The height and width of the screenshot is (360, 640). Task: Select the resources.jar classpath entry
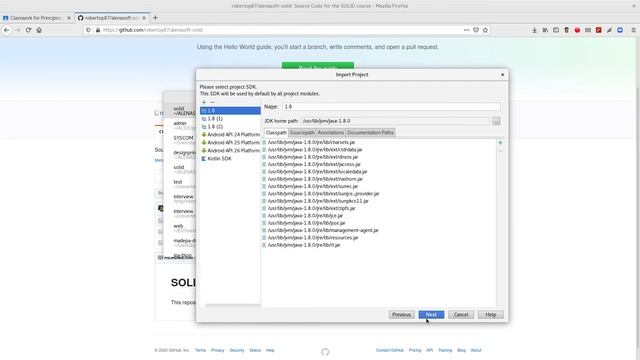pyautogui.click(x=313, y=238)
